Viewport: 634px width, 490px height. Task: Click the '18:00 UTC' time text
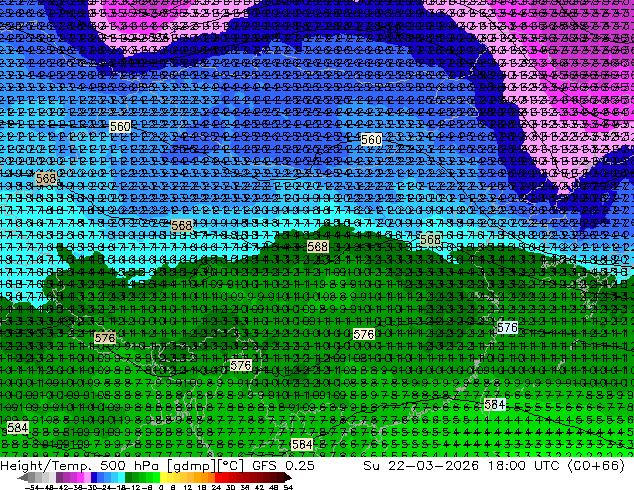click(x=523, y=465)
